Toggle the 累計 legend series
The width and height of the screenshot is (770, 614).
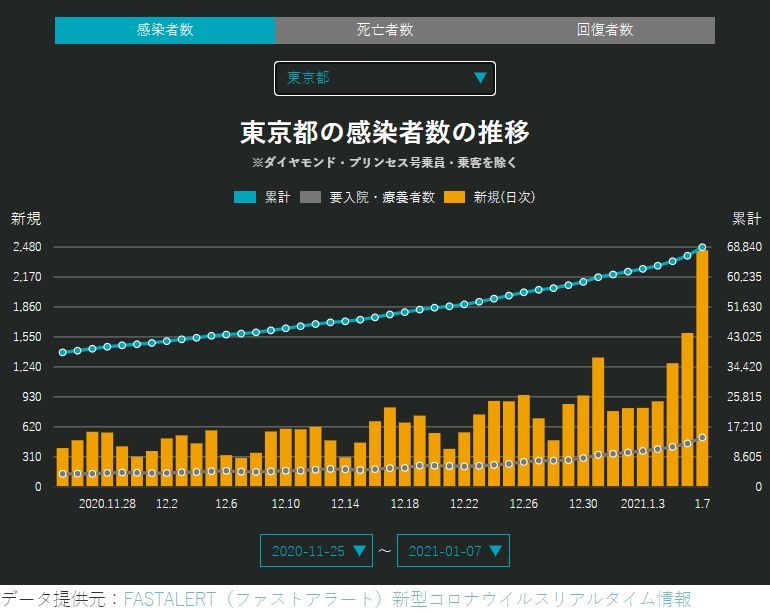[x=262, y=197]
